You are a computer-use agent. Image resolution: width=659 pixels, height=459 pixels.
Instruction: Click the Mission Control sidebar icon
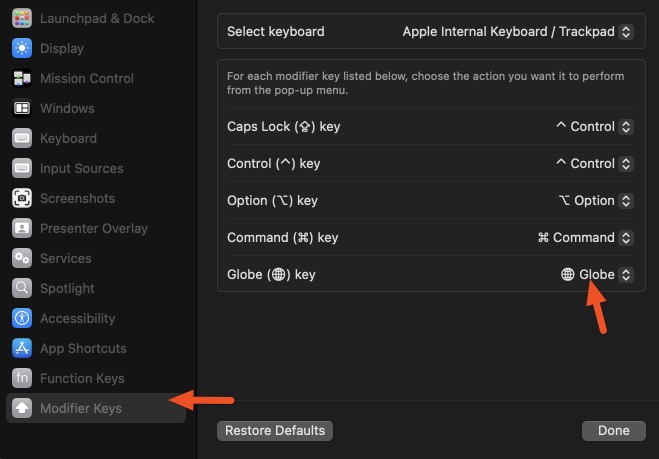click(22, 78)
